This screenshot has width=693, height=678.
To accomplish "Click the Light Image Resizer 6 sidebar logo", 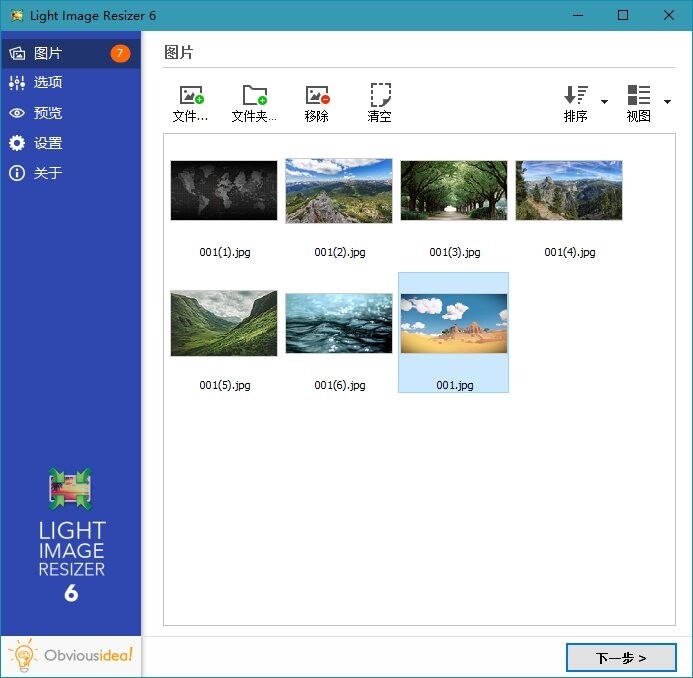I will click(71, 535).
